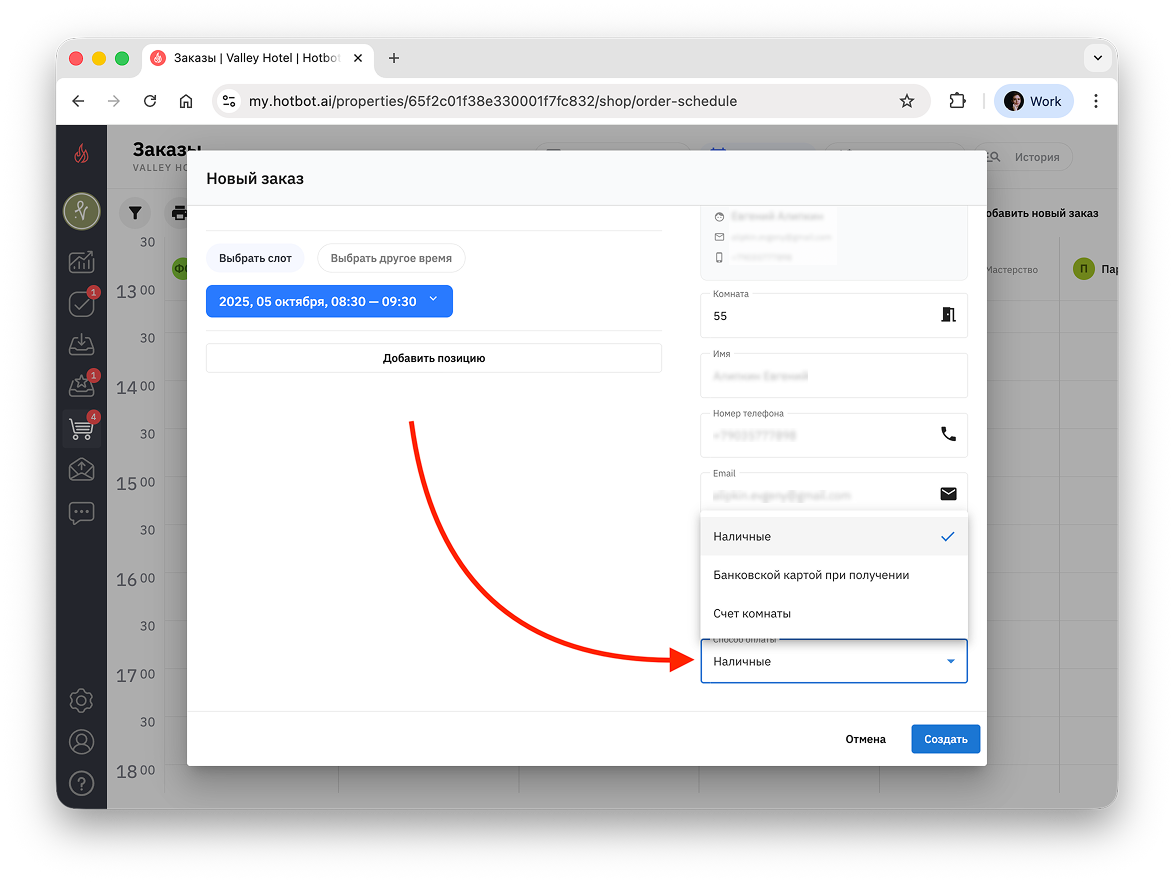
Task: Click the 18 00 time label
Action: 136,771
